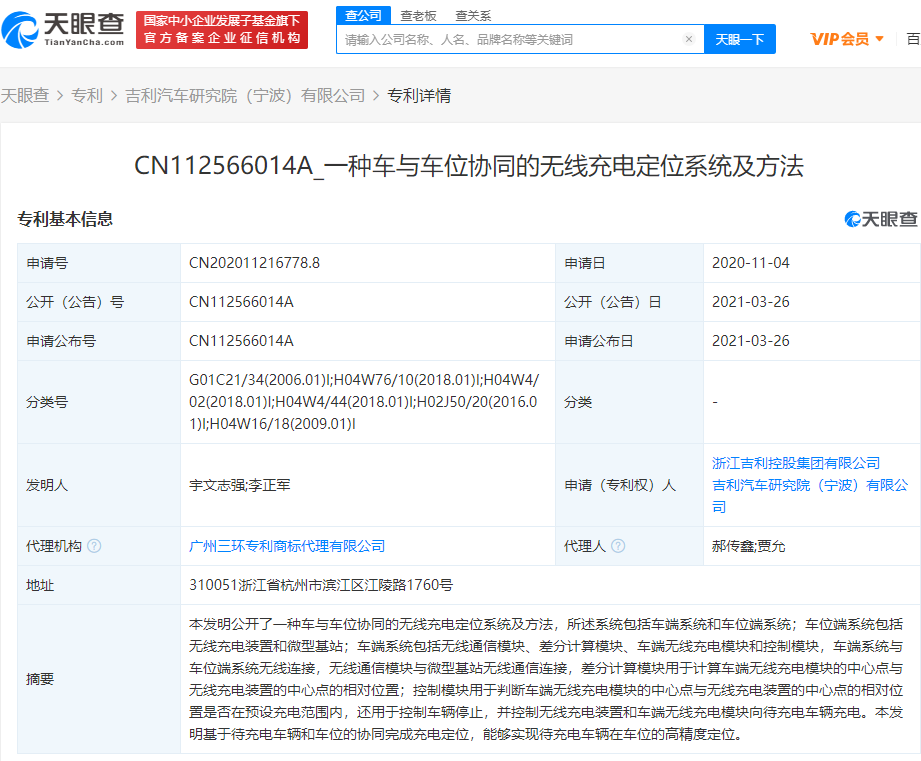Focus the company name search input field
The width and height of the screenshot is (921, 761).
(x=510, y=39)
